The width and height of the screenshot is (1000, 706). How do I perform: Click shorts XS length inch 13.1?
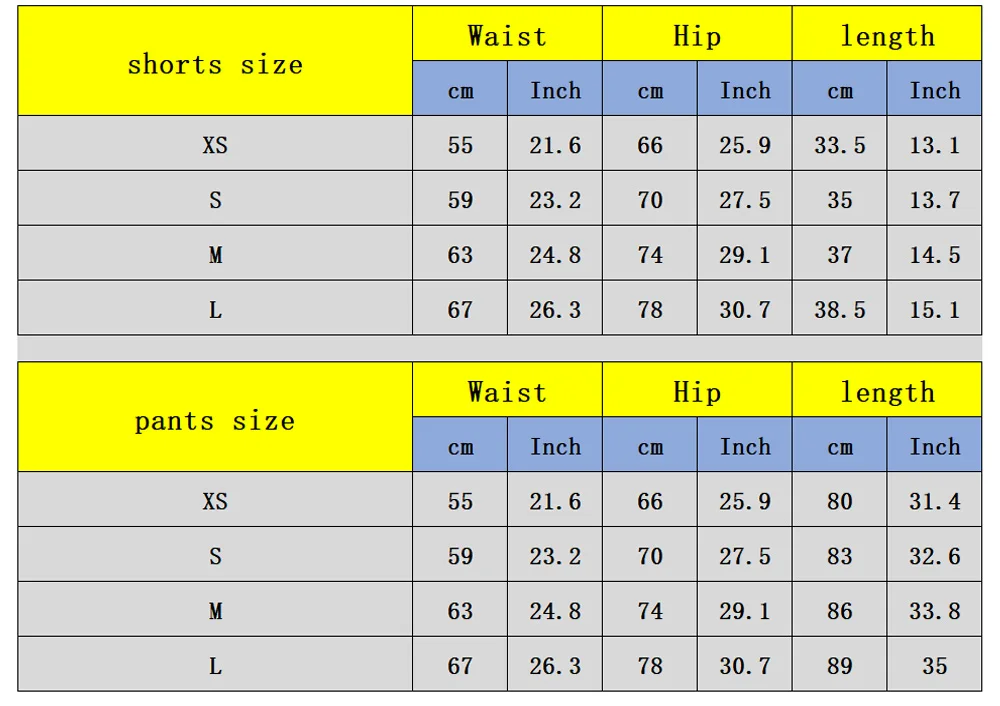[934, 143]
